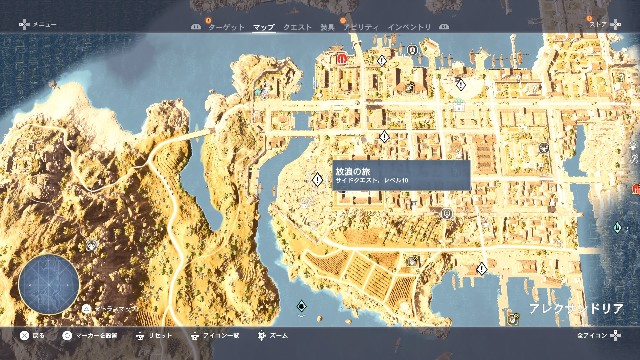Switch to the クエスト tab

297,27
